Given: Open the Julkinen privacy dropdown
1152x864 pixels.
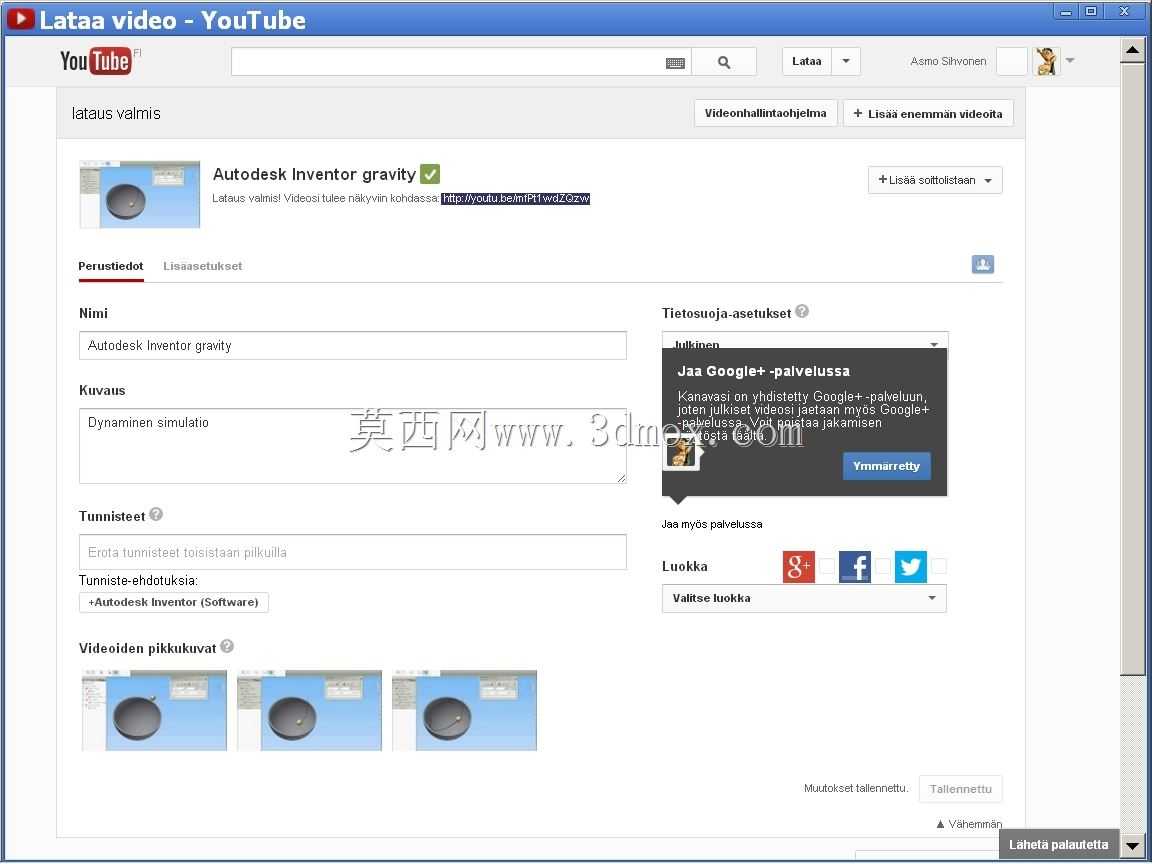Looking at the screenshot, I should (x=804, y=342).
